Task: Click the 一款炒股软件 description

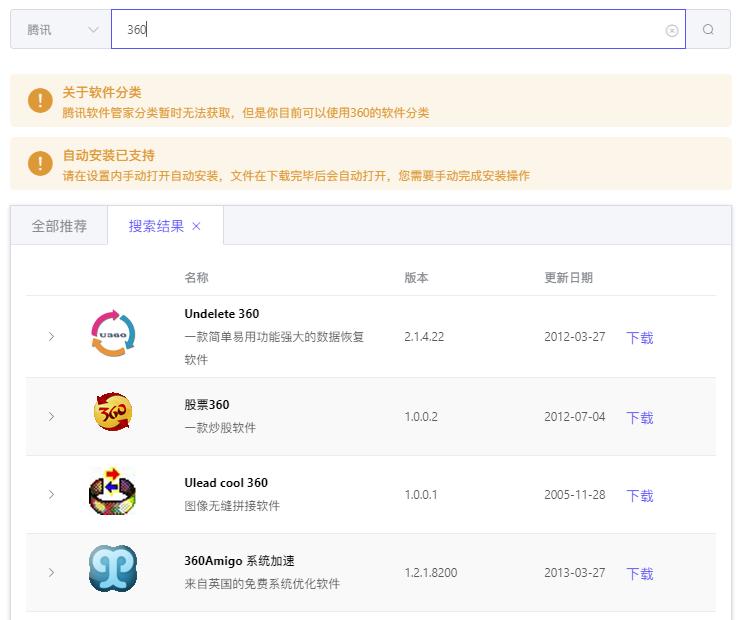Action: [x=220, y=428]
